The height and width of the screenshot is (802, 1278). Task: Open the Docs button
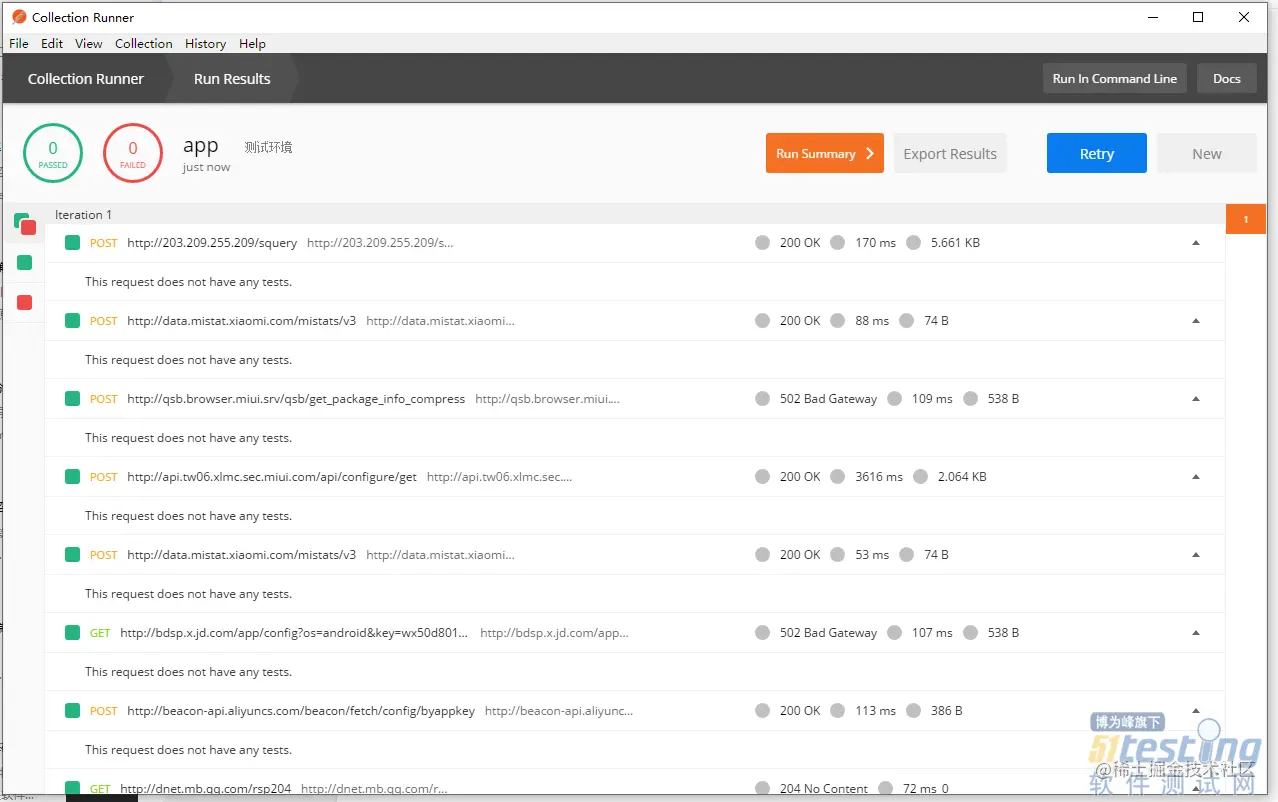(x=1227, y=79)
